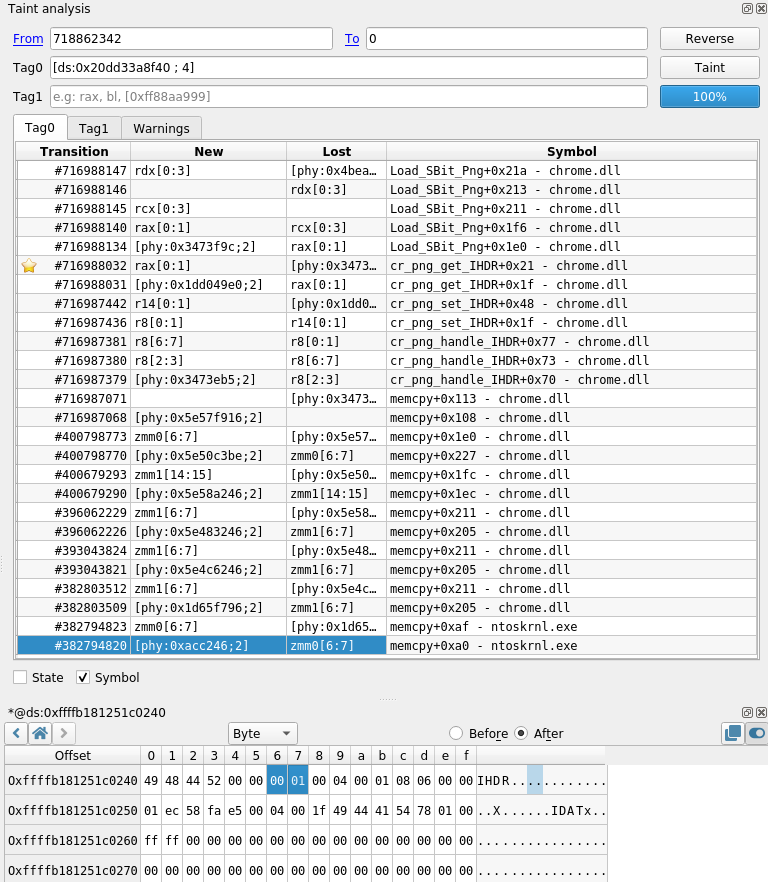The width and height of the screenshot is (768, 882).
Task: Uncheck the Symbol checkbox
Action: (x=83, y=677)
